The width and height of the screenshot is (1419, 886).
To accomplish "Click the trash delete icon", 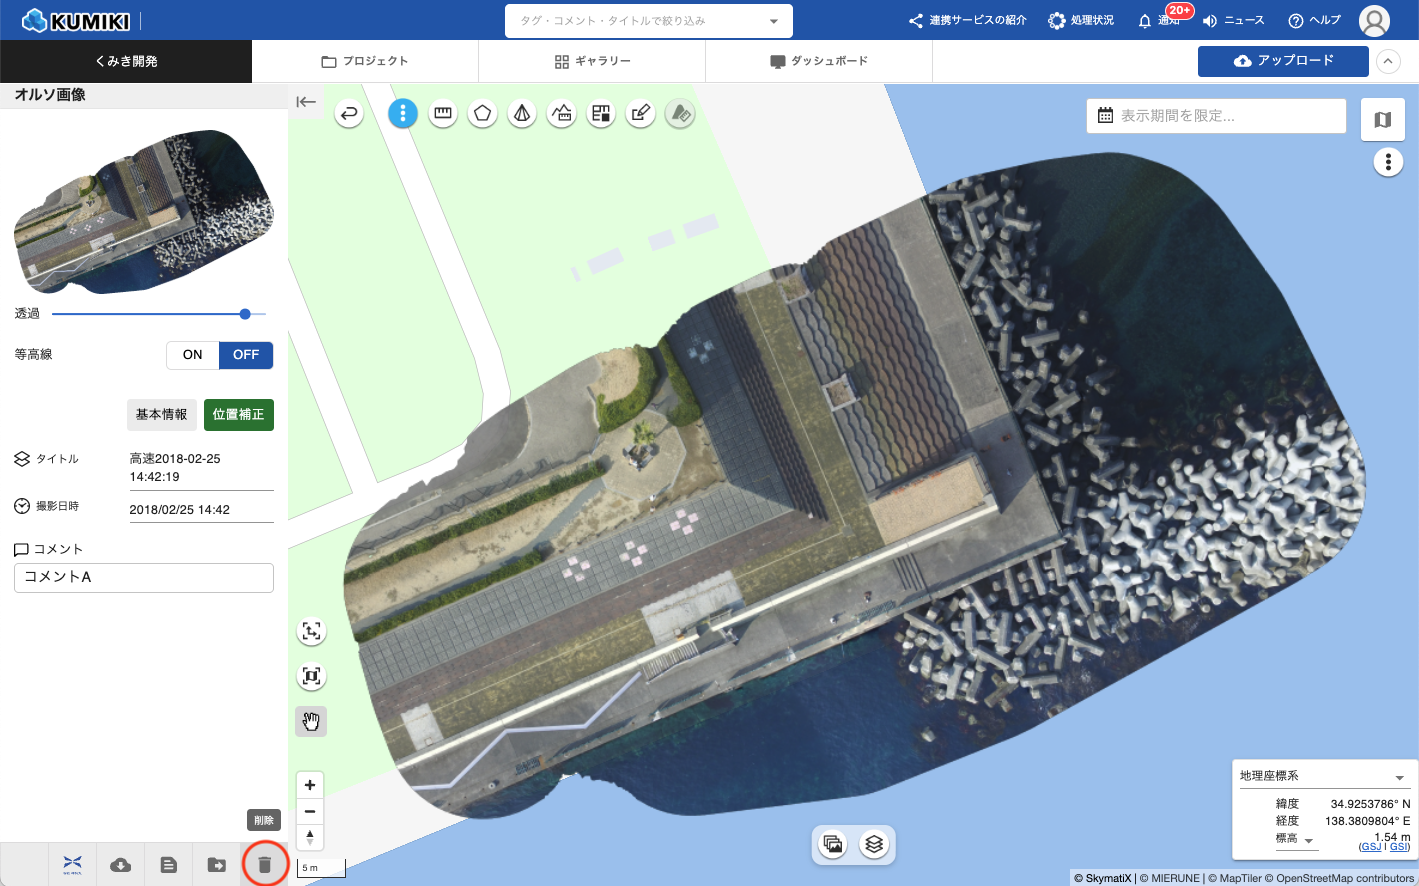I will [x=265, y=864].
